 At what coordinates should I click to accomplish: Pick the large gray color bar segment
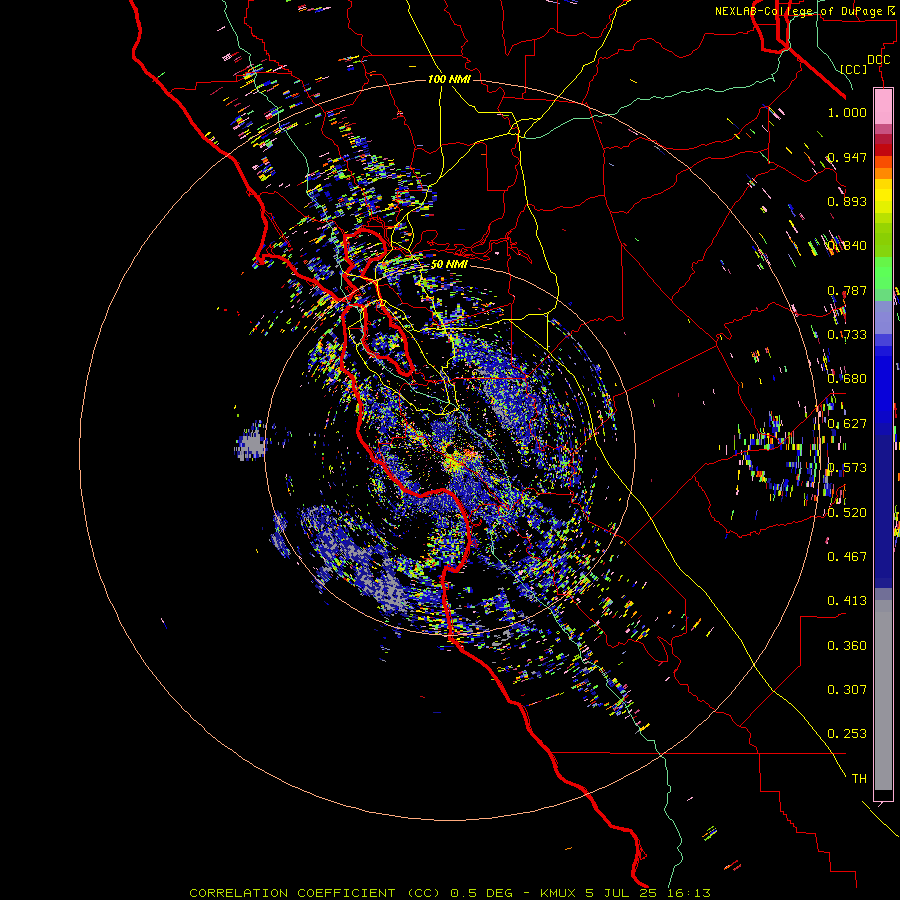tap(883, 701)
